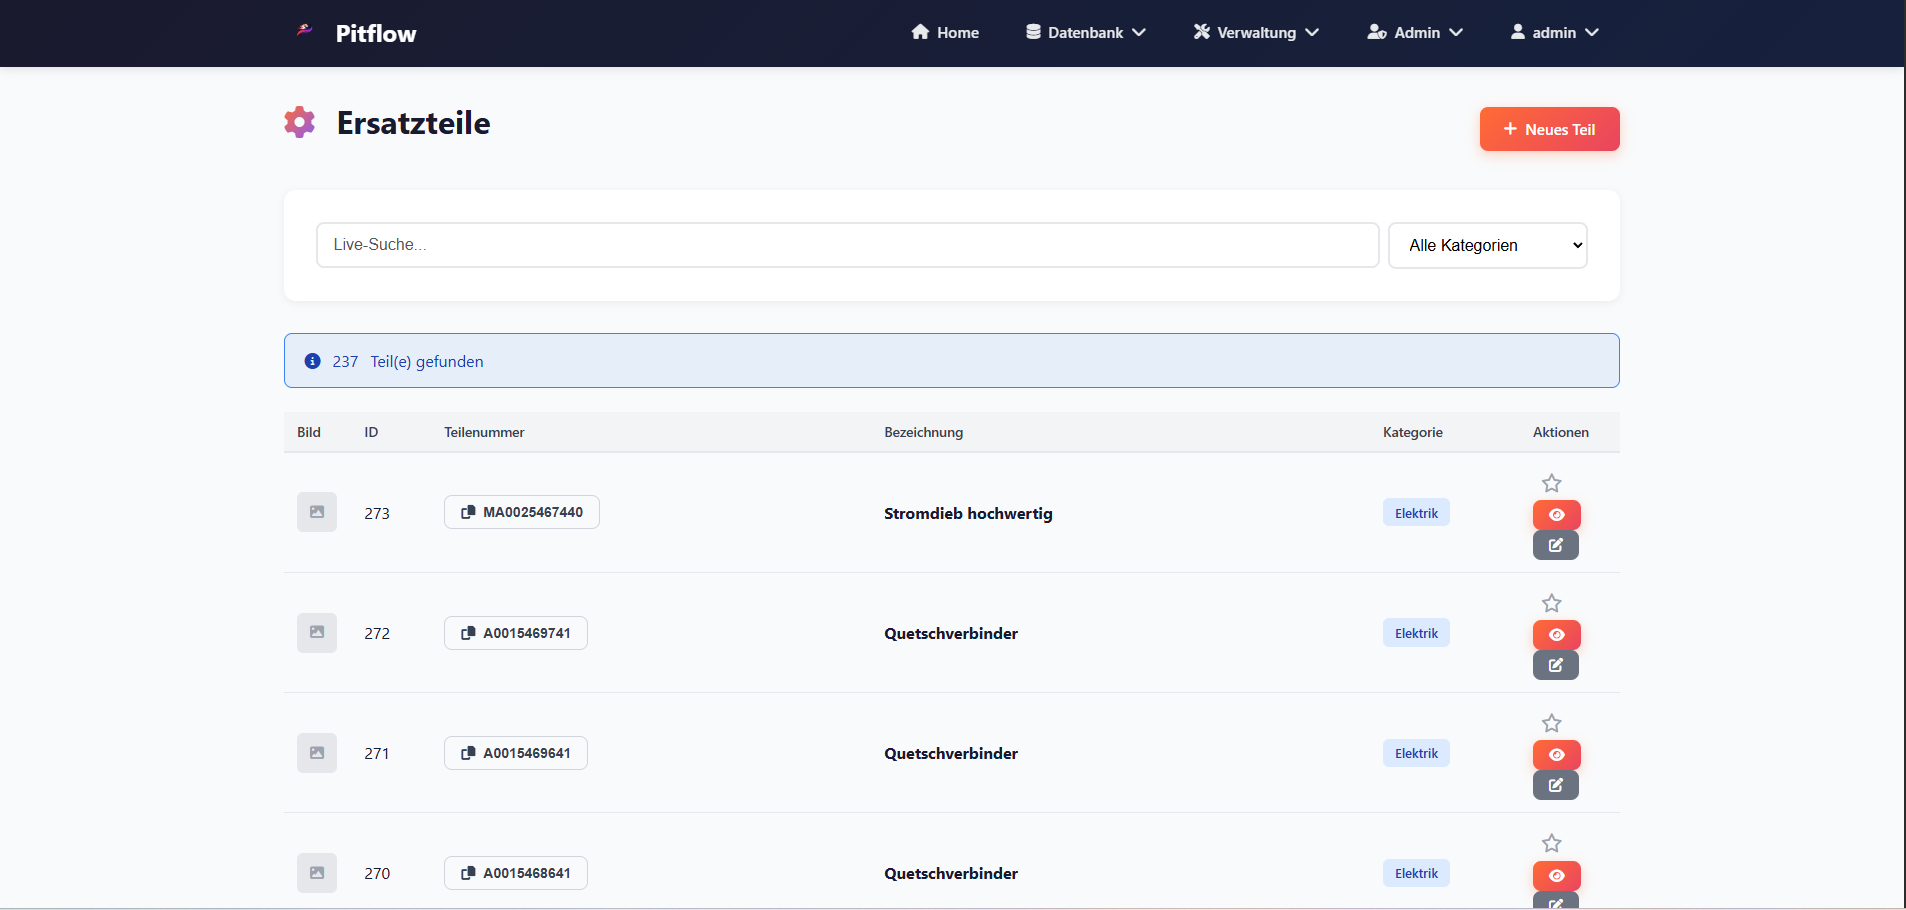
Task: Star part 271 as favorite
Action: (x=1551, y=723)
